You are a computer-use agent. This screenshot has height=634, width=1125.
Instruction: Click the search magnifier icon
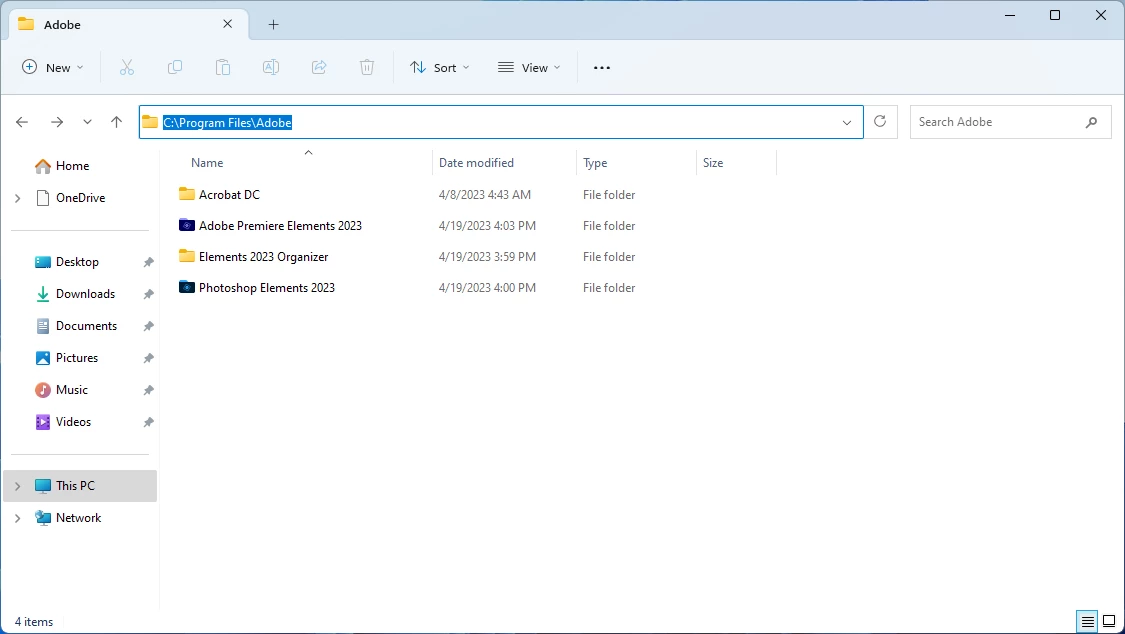[1091, 123]
